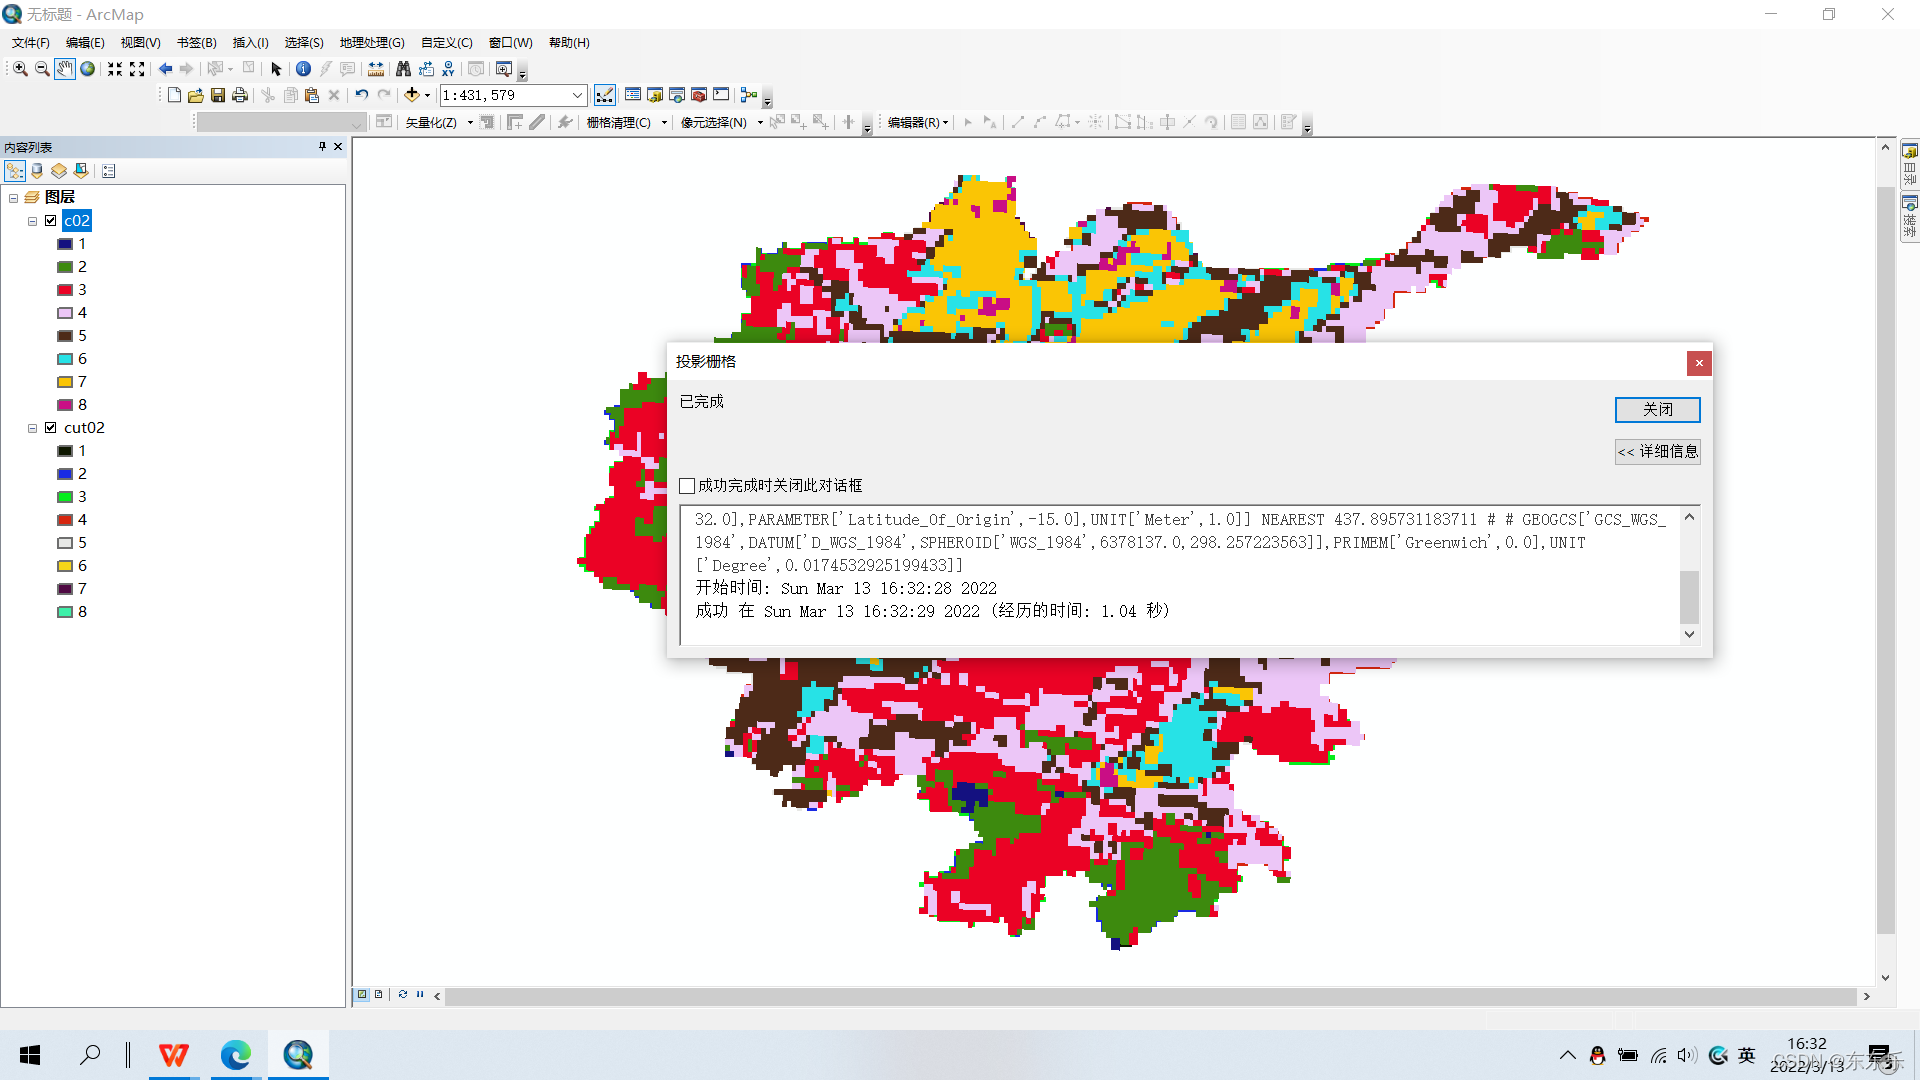1920x1080 pixels.
Task: Click the Measure ruler tool
Action: coord(376,69)
